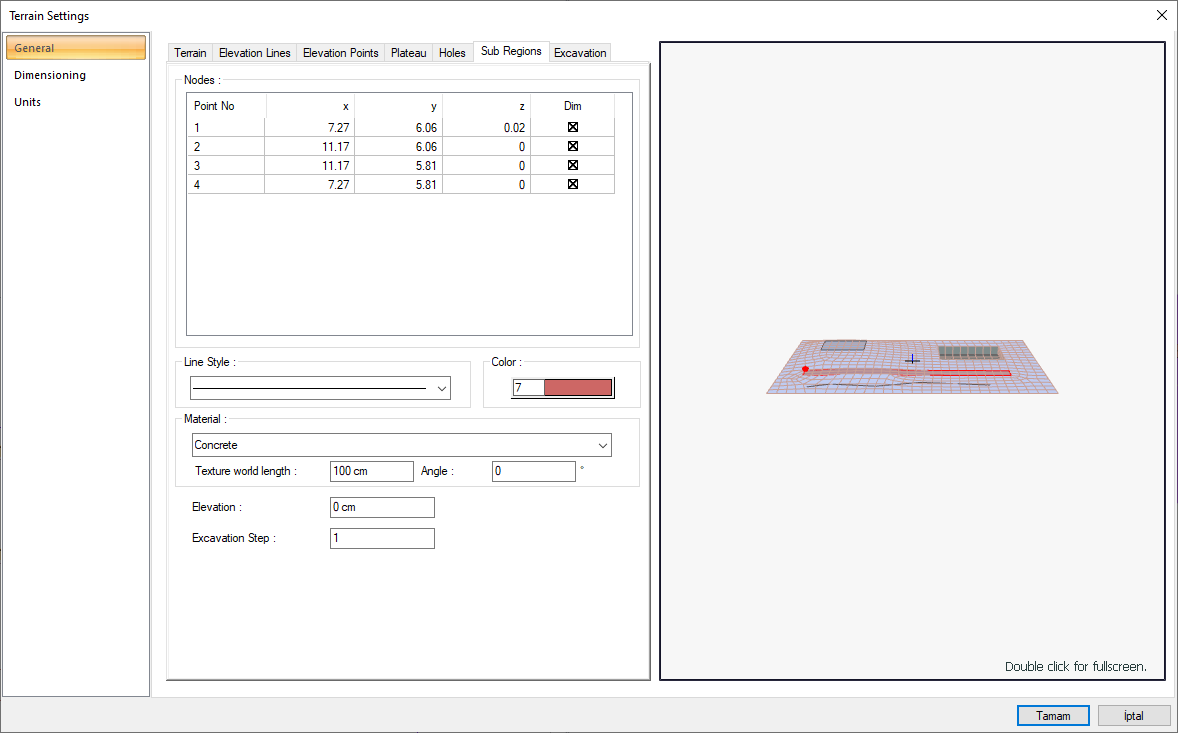
Task: Toggle Dim checkbox for point 2
Action: pos(573,146)
